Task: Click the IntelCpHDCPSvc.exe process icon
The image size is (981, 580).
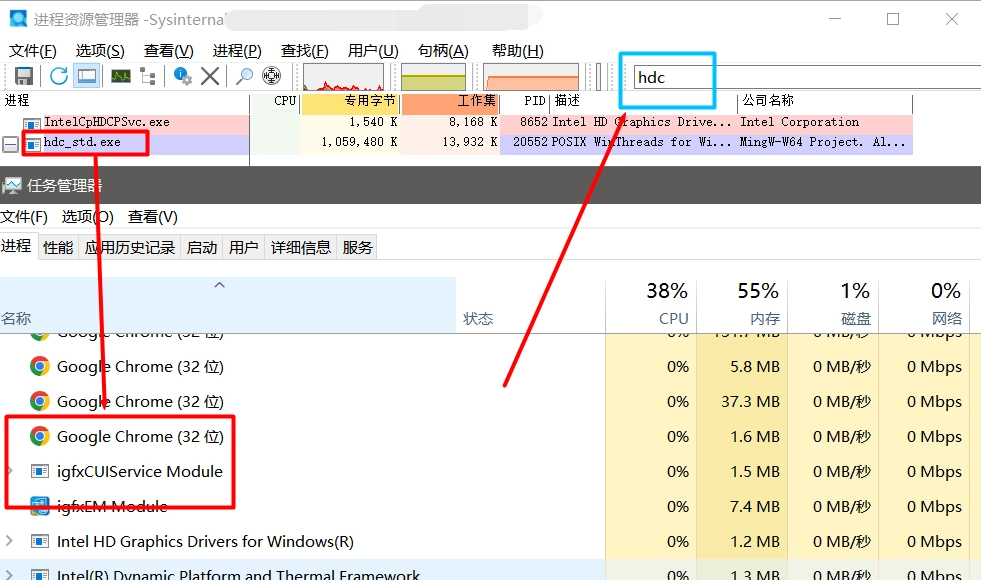Action: click(32, 123)
